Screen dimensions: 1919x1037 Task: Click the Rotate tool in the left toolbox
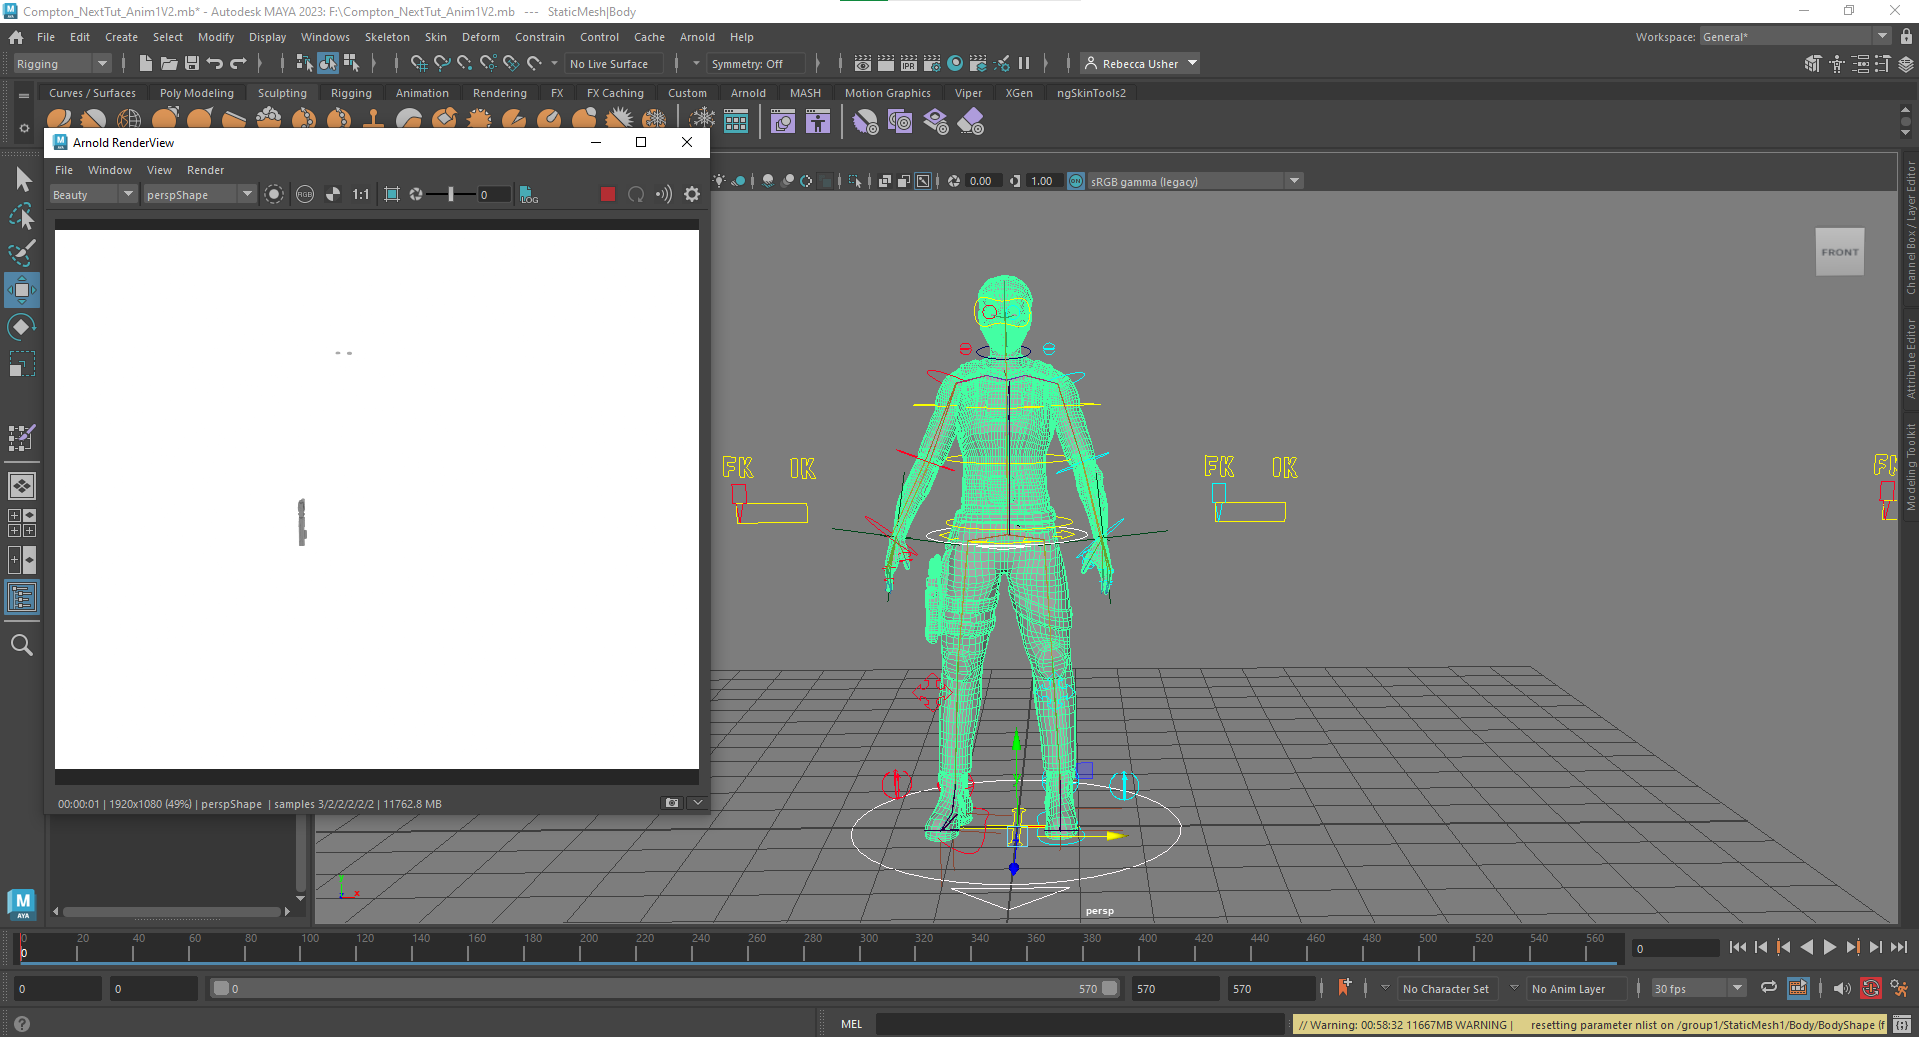click(x=22, y=327)
